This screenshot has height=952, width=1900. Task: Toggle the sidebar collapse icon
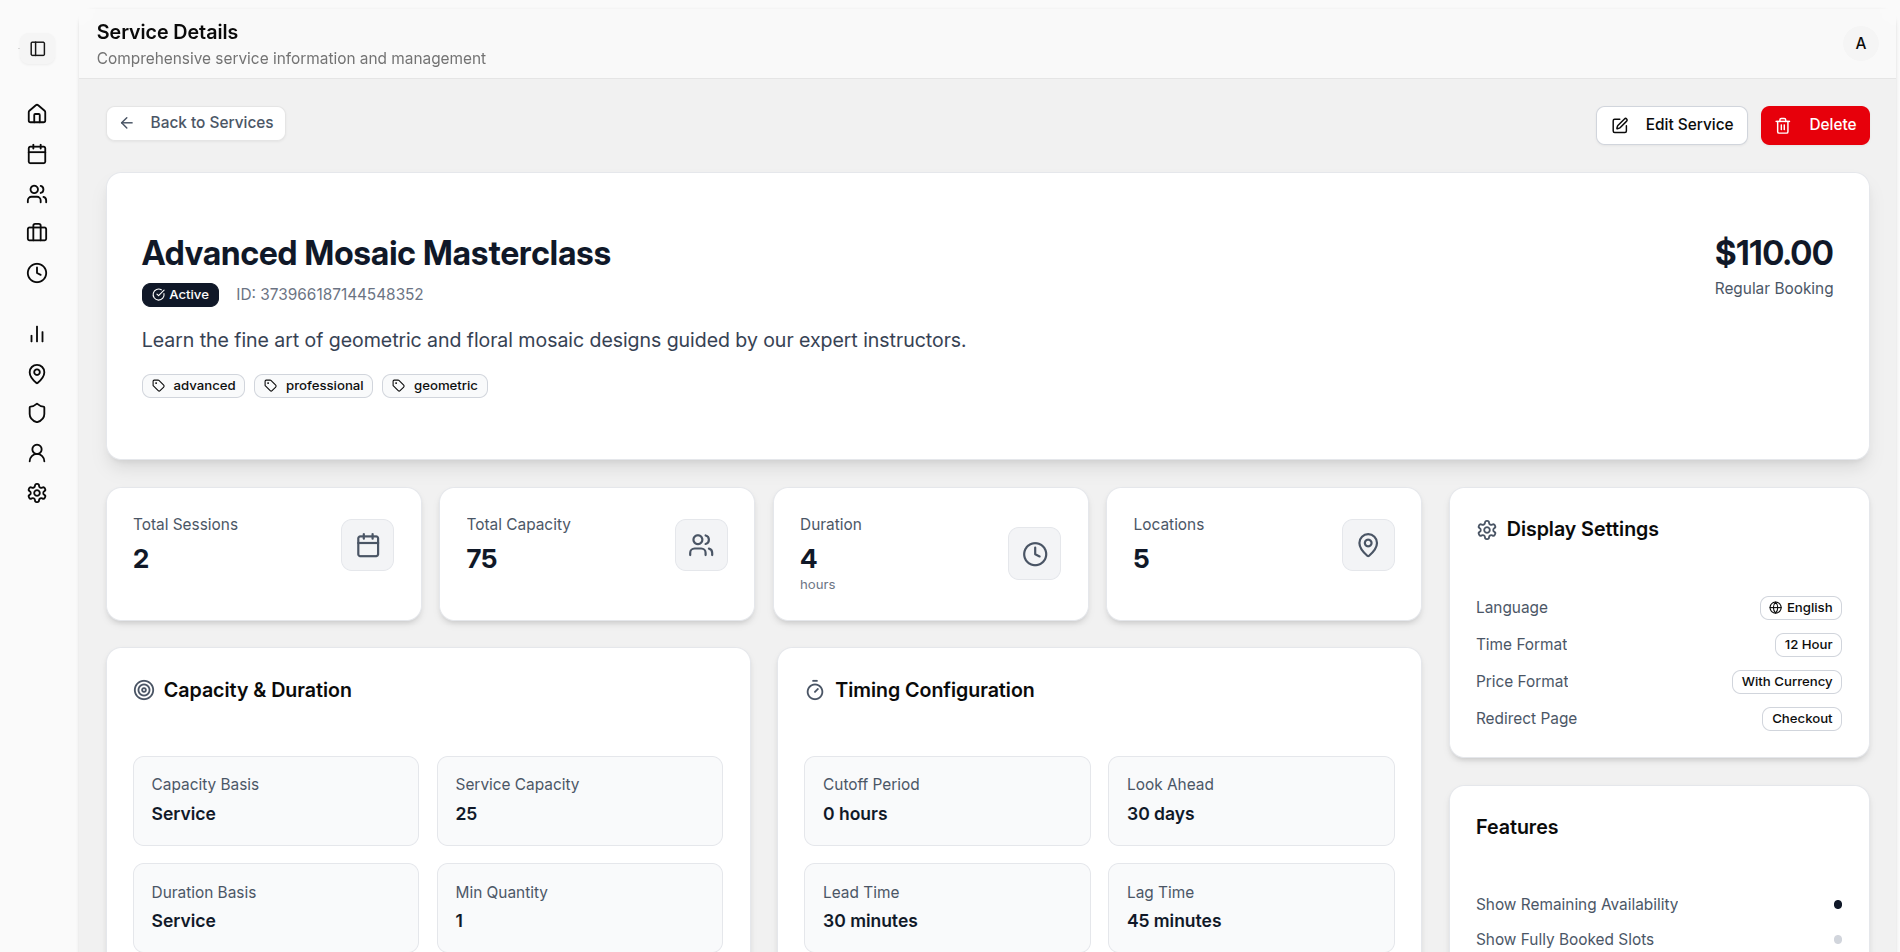[x=37, y=48]
